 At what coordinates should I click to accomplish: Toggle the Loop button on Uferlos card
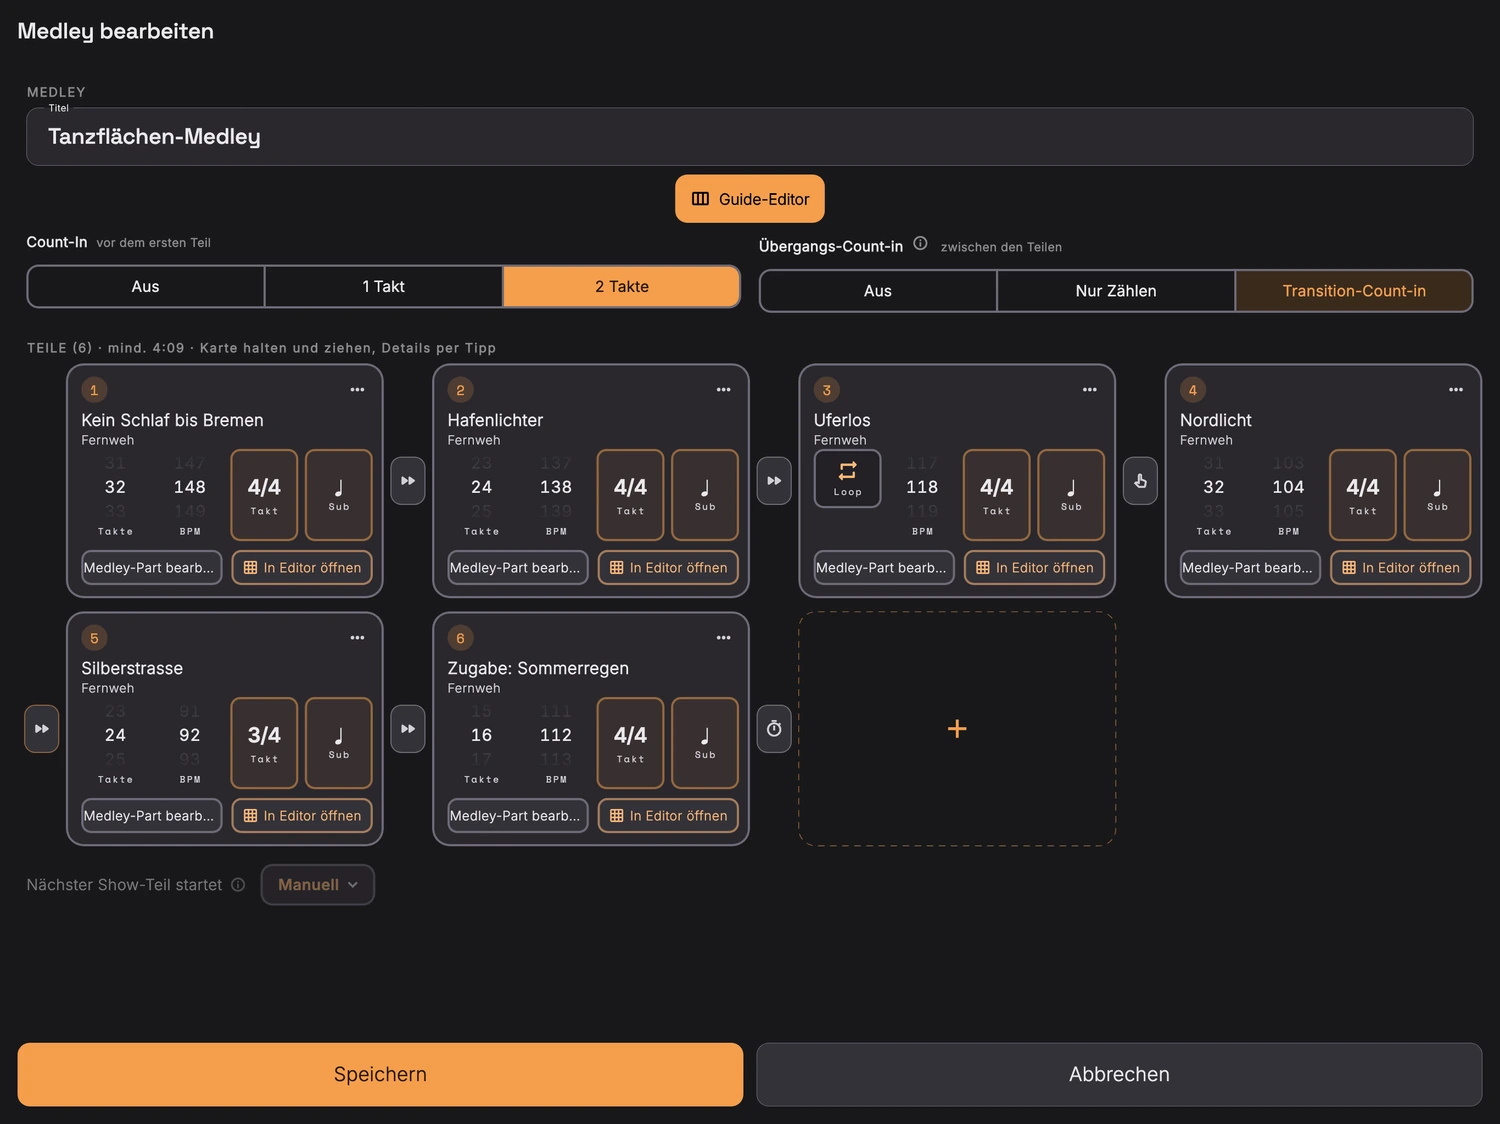click(847, 478)
